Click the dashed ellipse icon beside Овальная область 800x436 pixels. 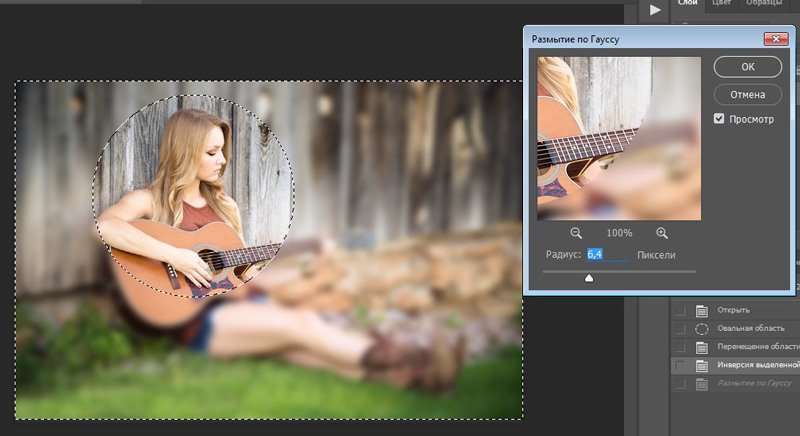coord(702,329)
